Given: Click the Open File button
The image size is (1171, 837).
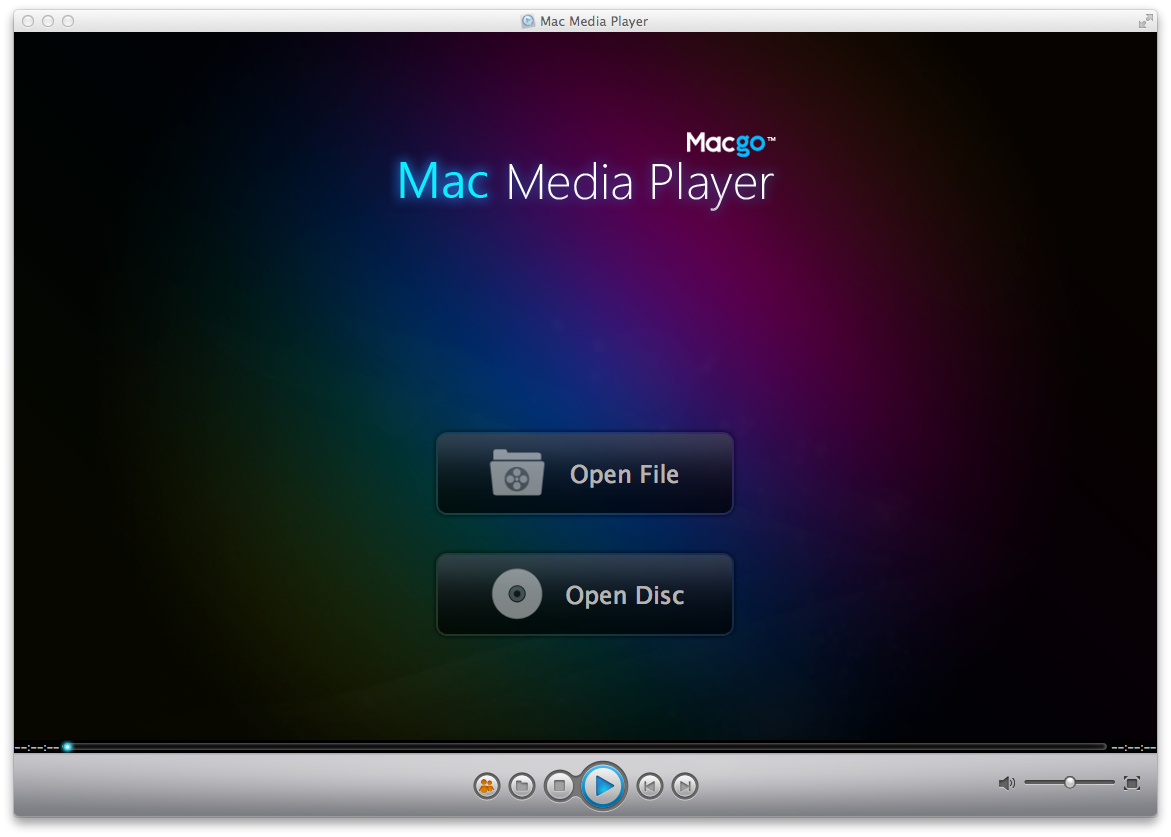Looking at the screenshot, I should pos(585,473).
